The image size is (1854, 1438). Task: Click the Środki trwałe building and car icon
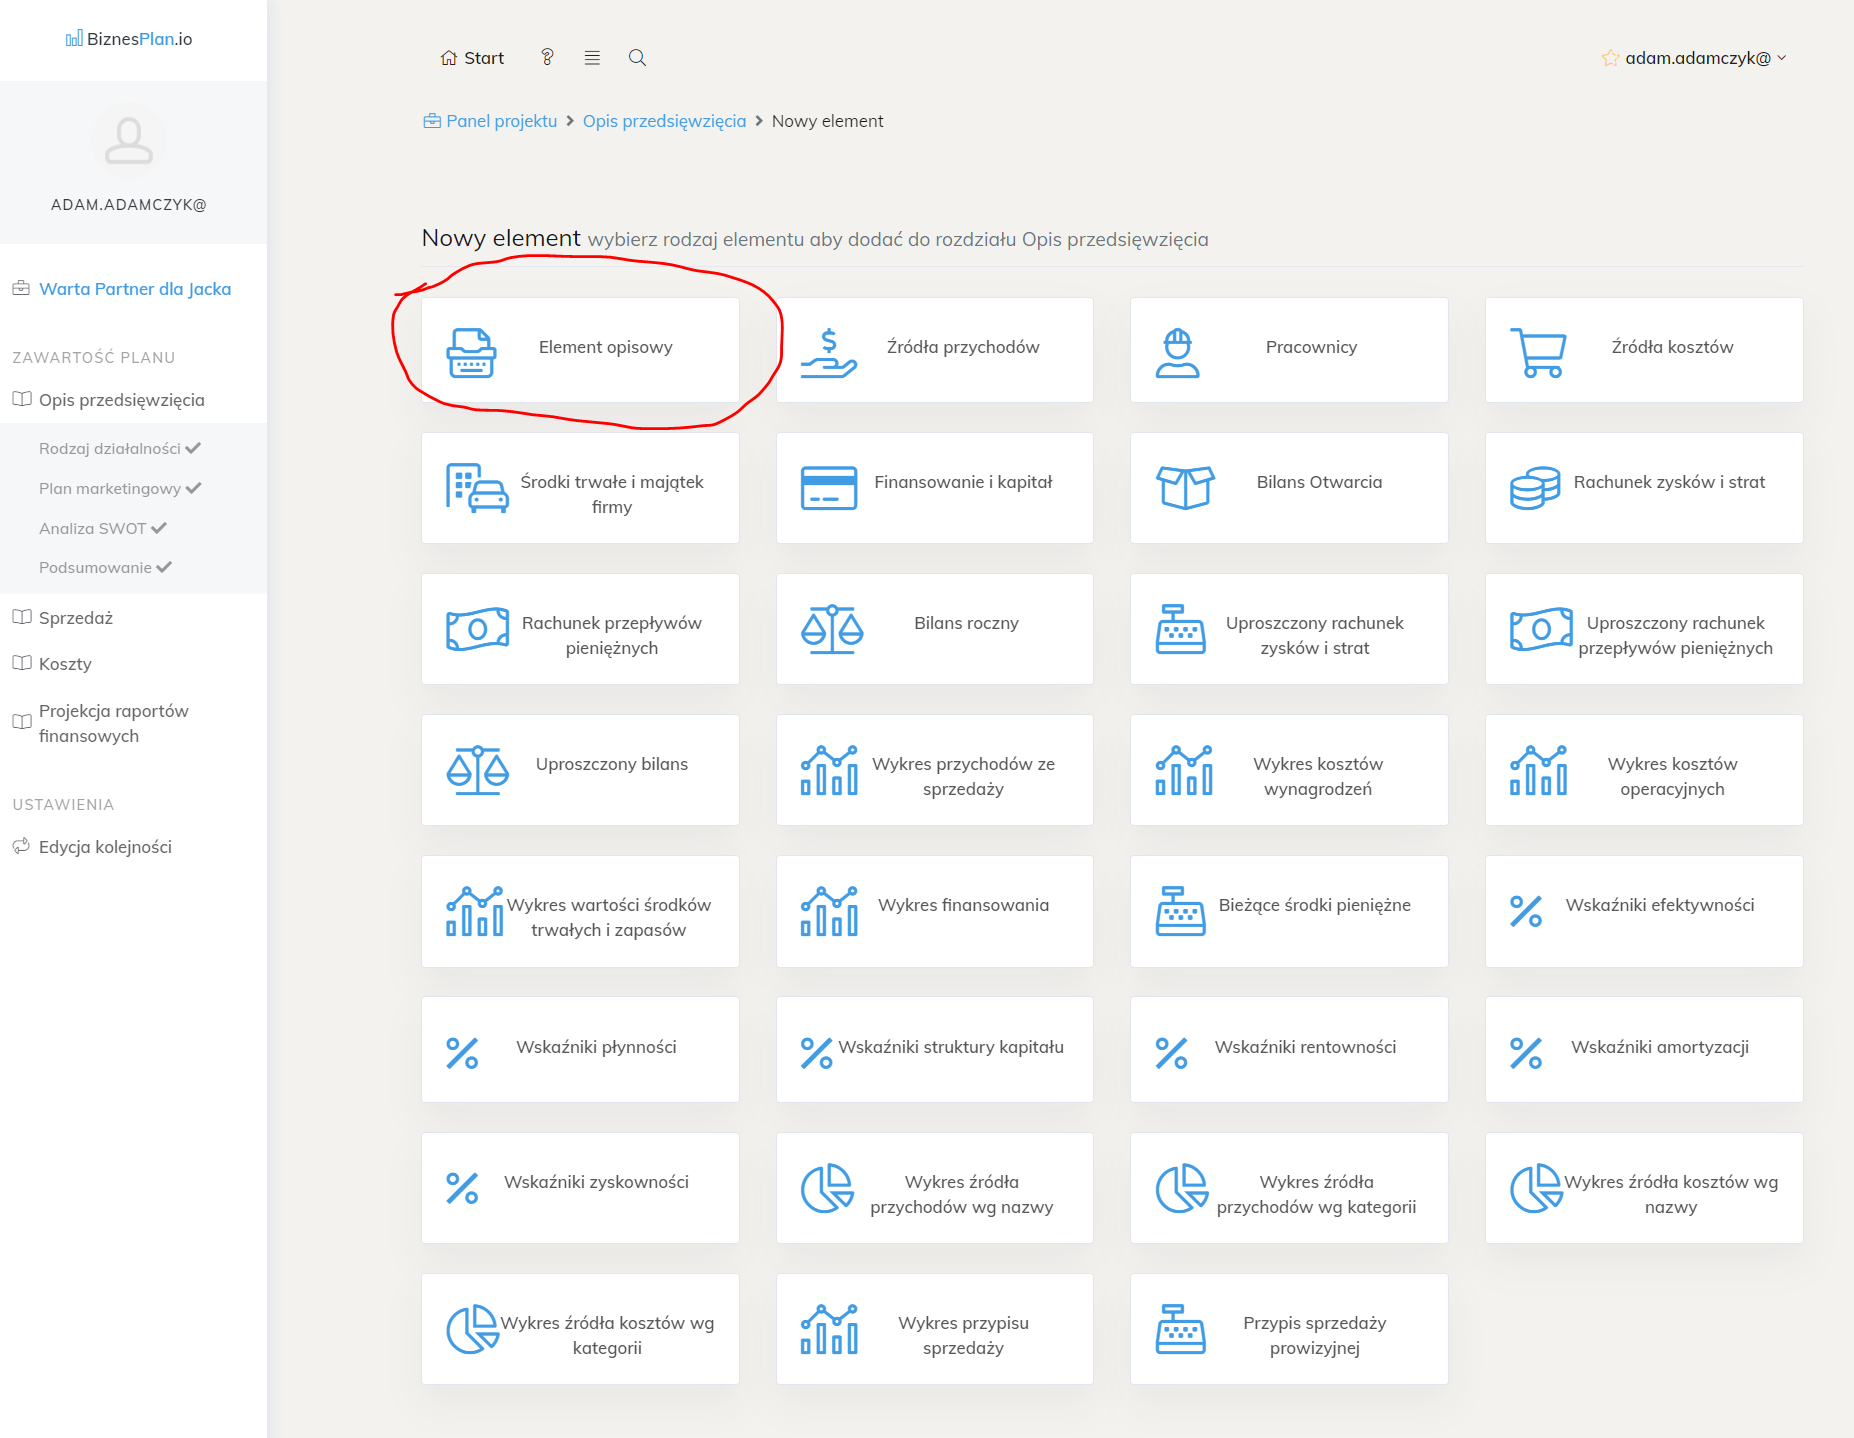[477, 488]
